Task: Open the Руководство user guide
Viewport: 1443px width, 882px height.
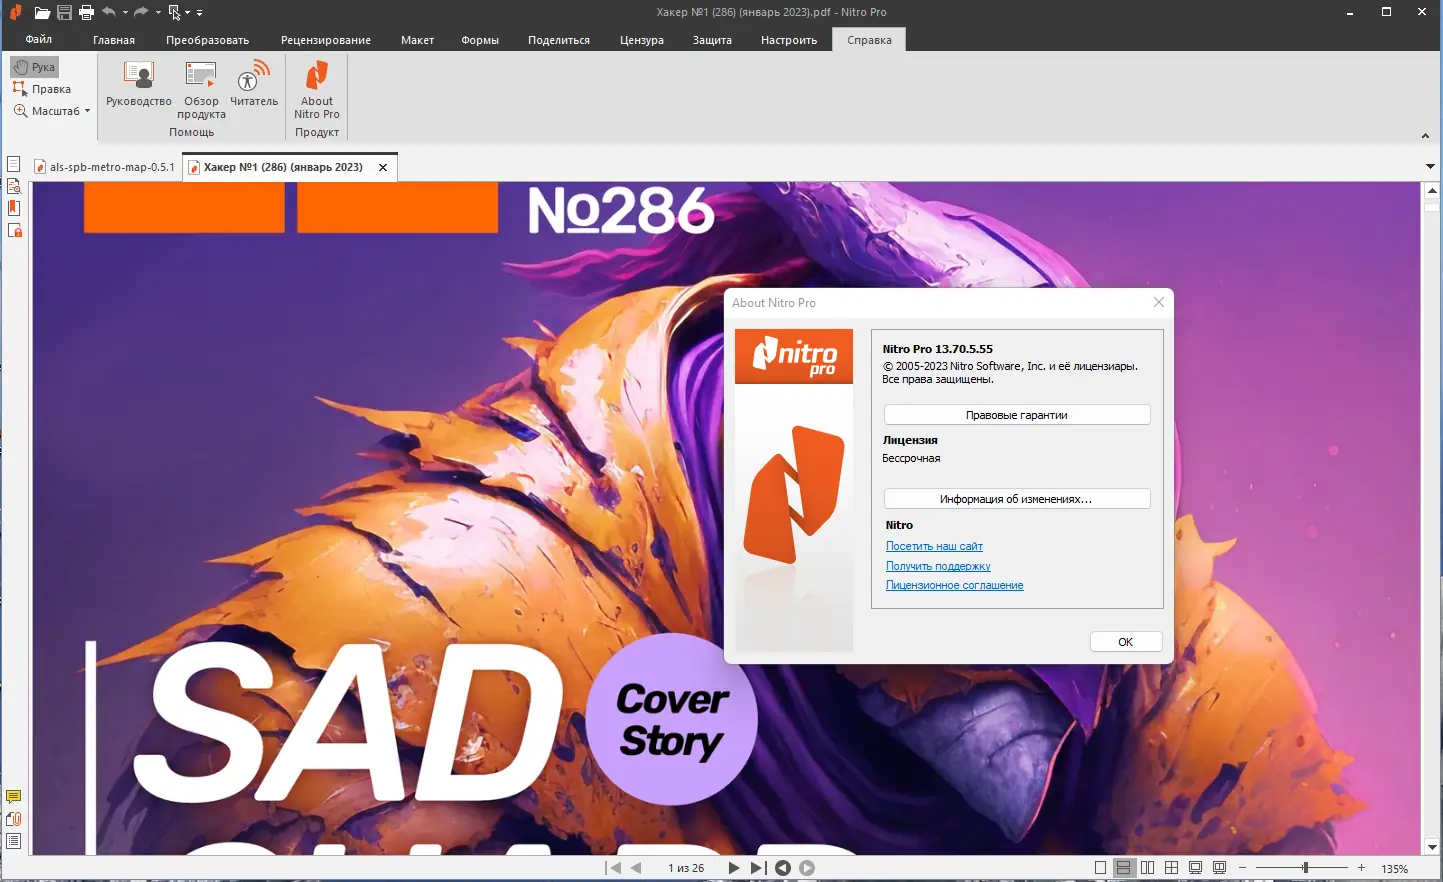Action: 139,84
